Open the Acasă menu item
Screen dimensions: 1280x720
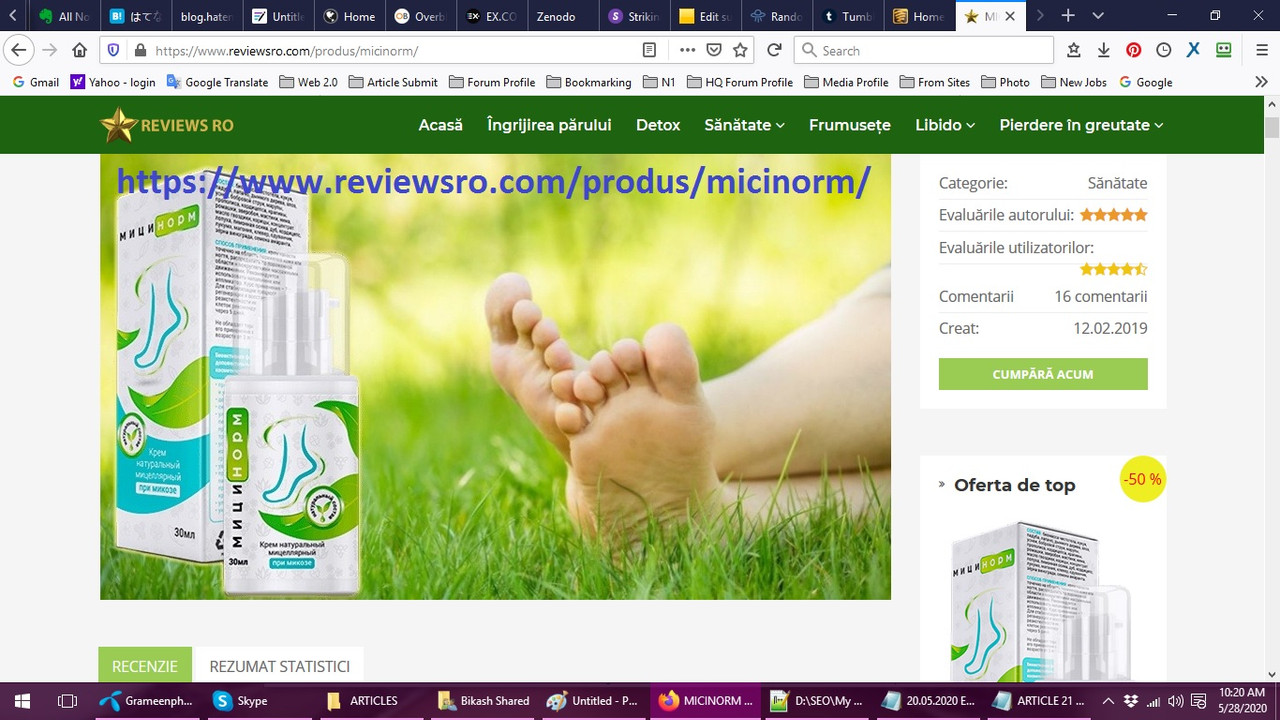[441, 125]
